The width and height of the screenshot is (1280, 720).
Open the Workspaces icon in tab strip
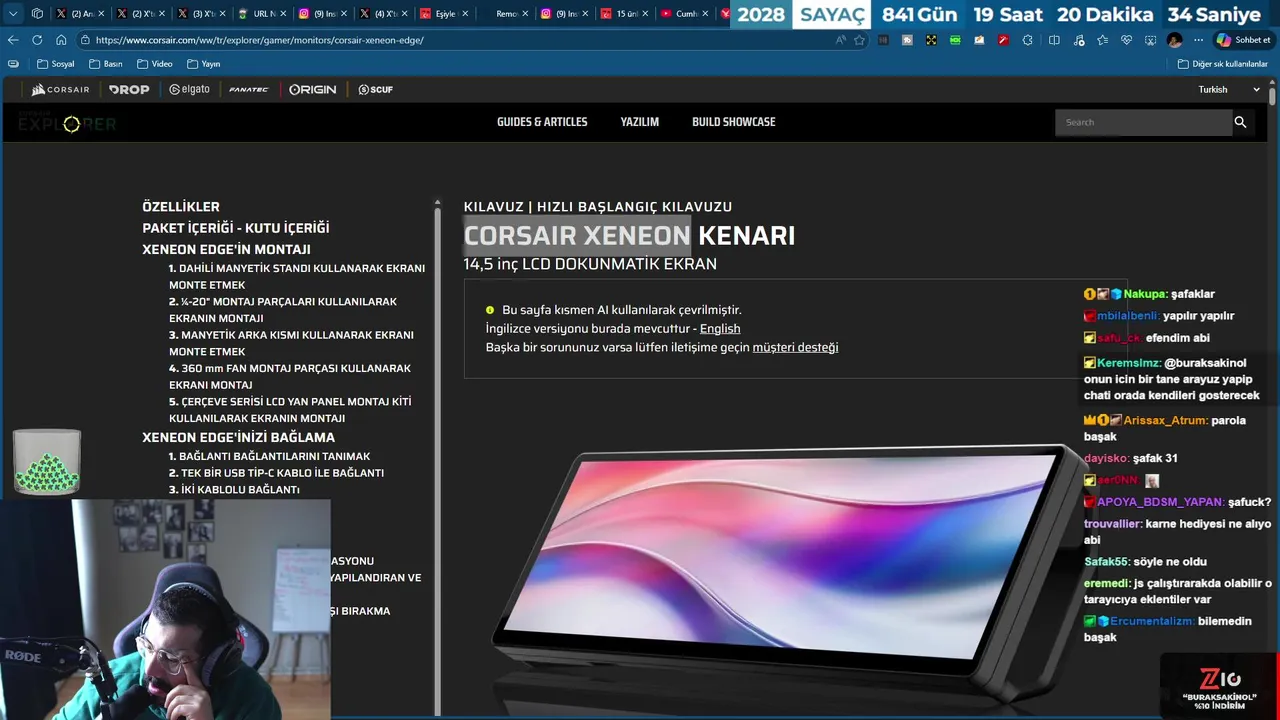pos(37,13)
